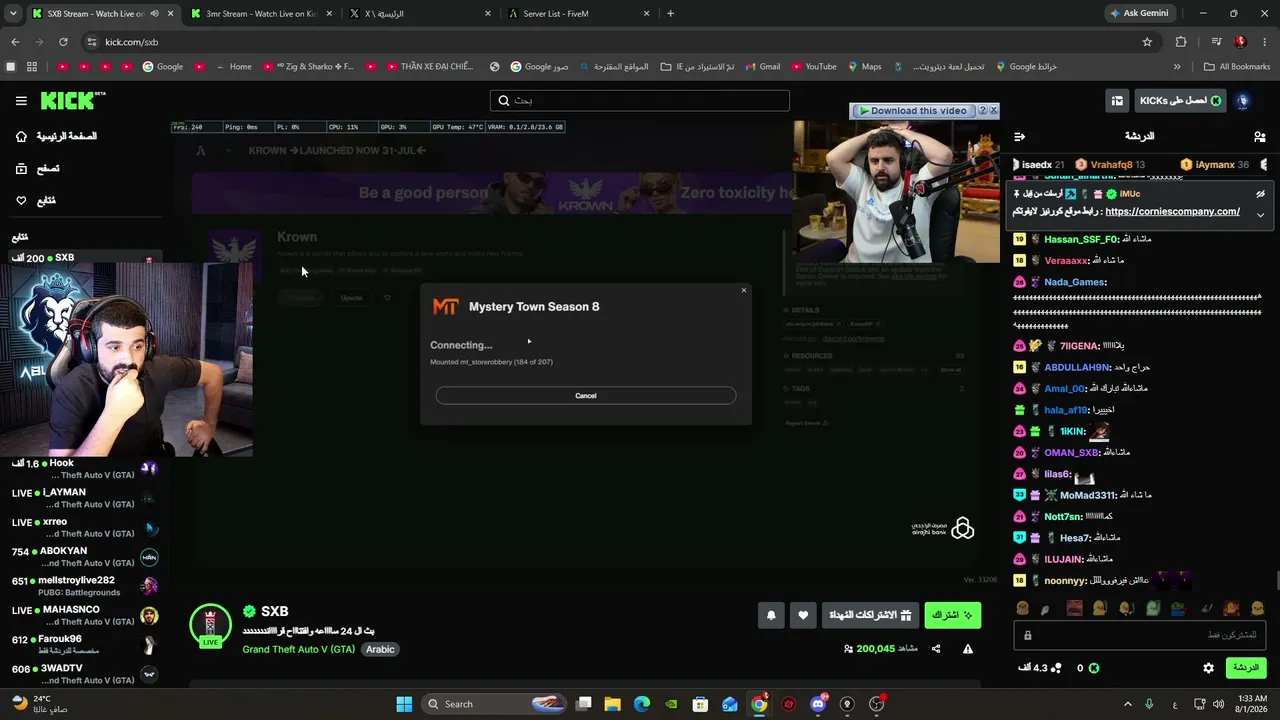The width and height of the screenshot is (1280, 720).
Task: Open Maps bookmark
Action: [865, 67]
